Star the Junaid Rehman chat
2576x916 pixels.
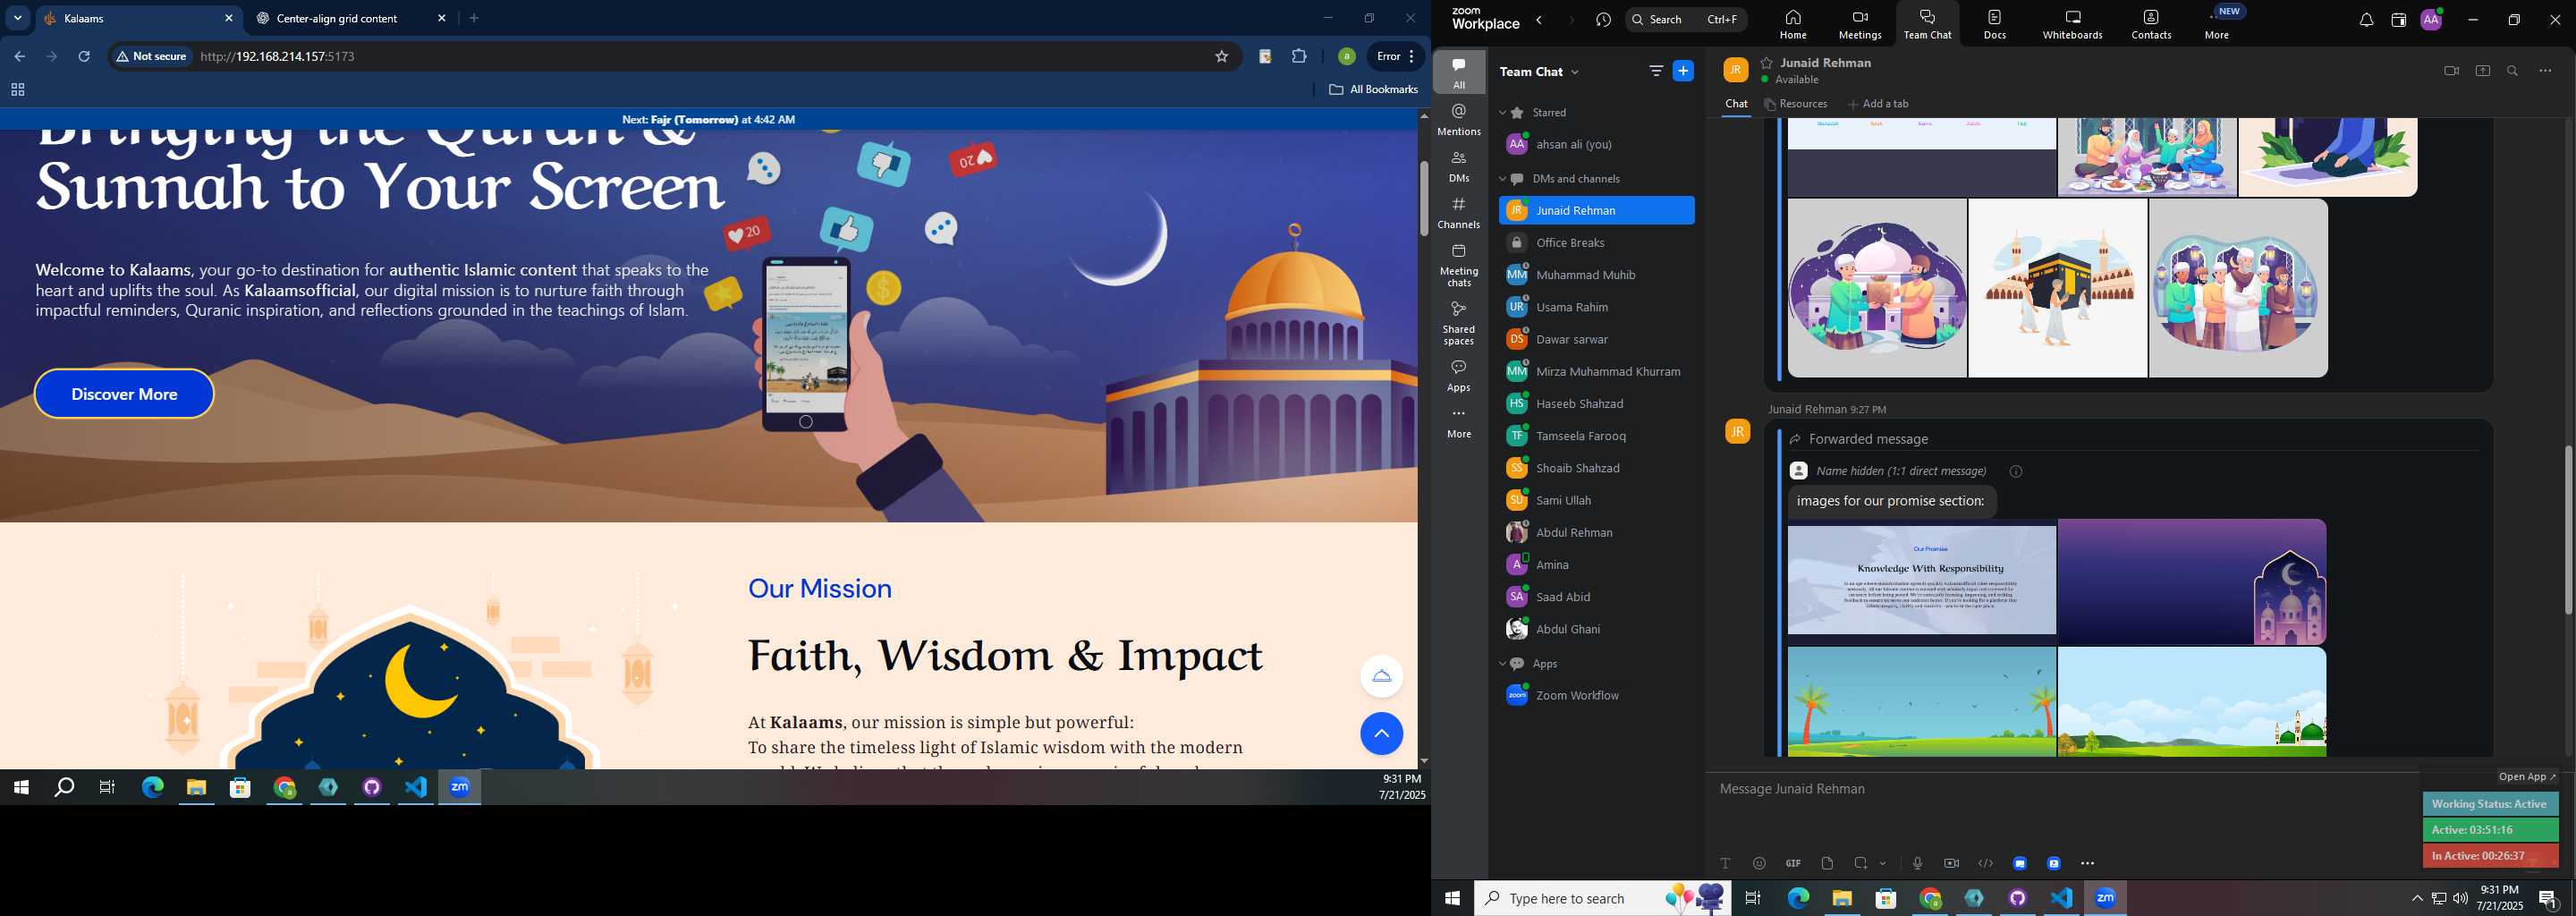pyautogui.click(x=1766, y=62)
